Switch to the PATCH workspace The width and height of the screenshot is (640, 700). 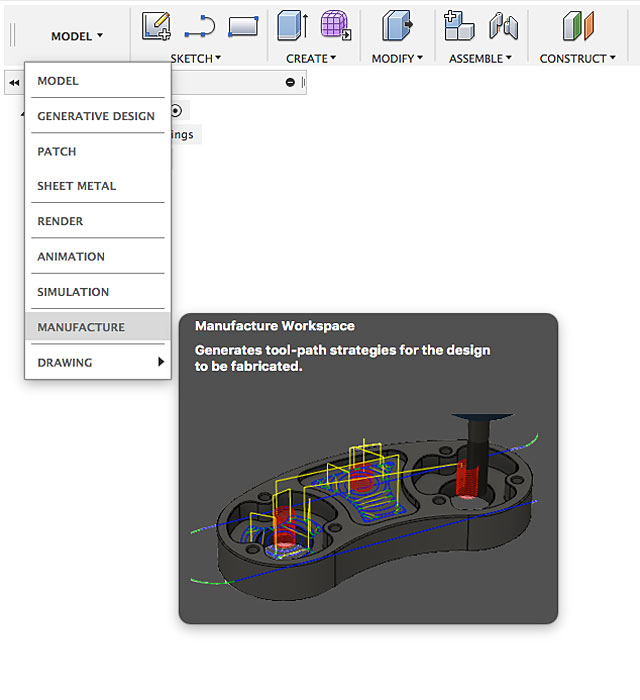(98, 151)
